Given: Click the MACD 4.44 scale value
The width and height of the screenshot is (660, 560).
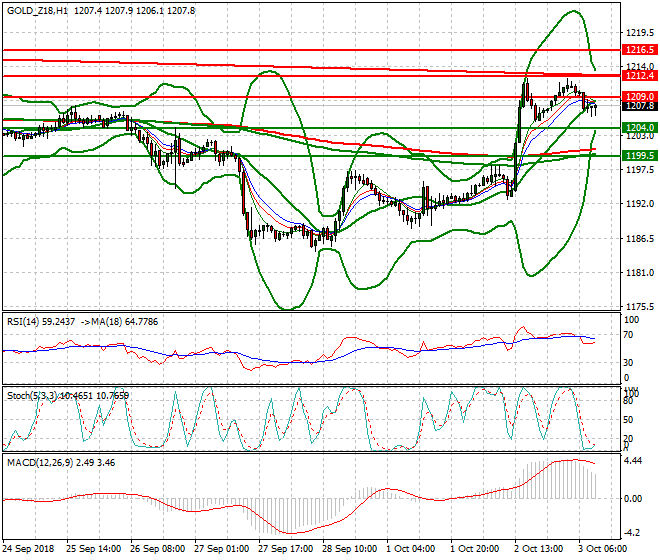Looking at the screenshot, I should (633, 461).
